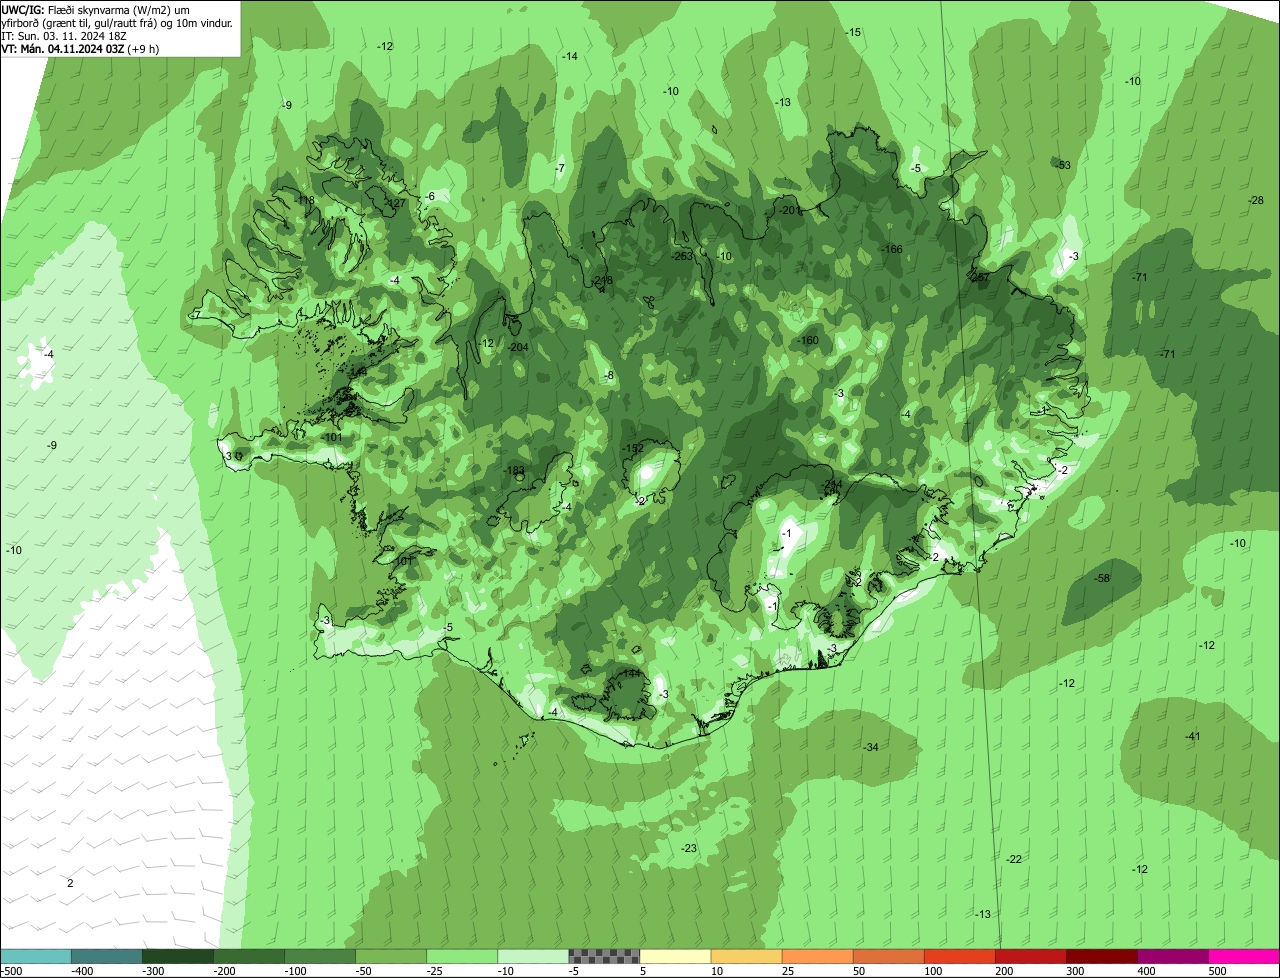The image size is (1280, 978).
Task: Select the checkered -5 to 5 legend swatch
Action: point(604,956)
